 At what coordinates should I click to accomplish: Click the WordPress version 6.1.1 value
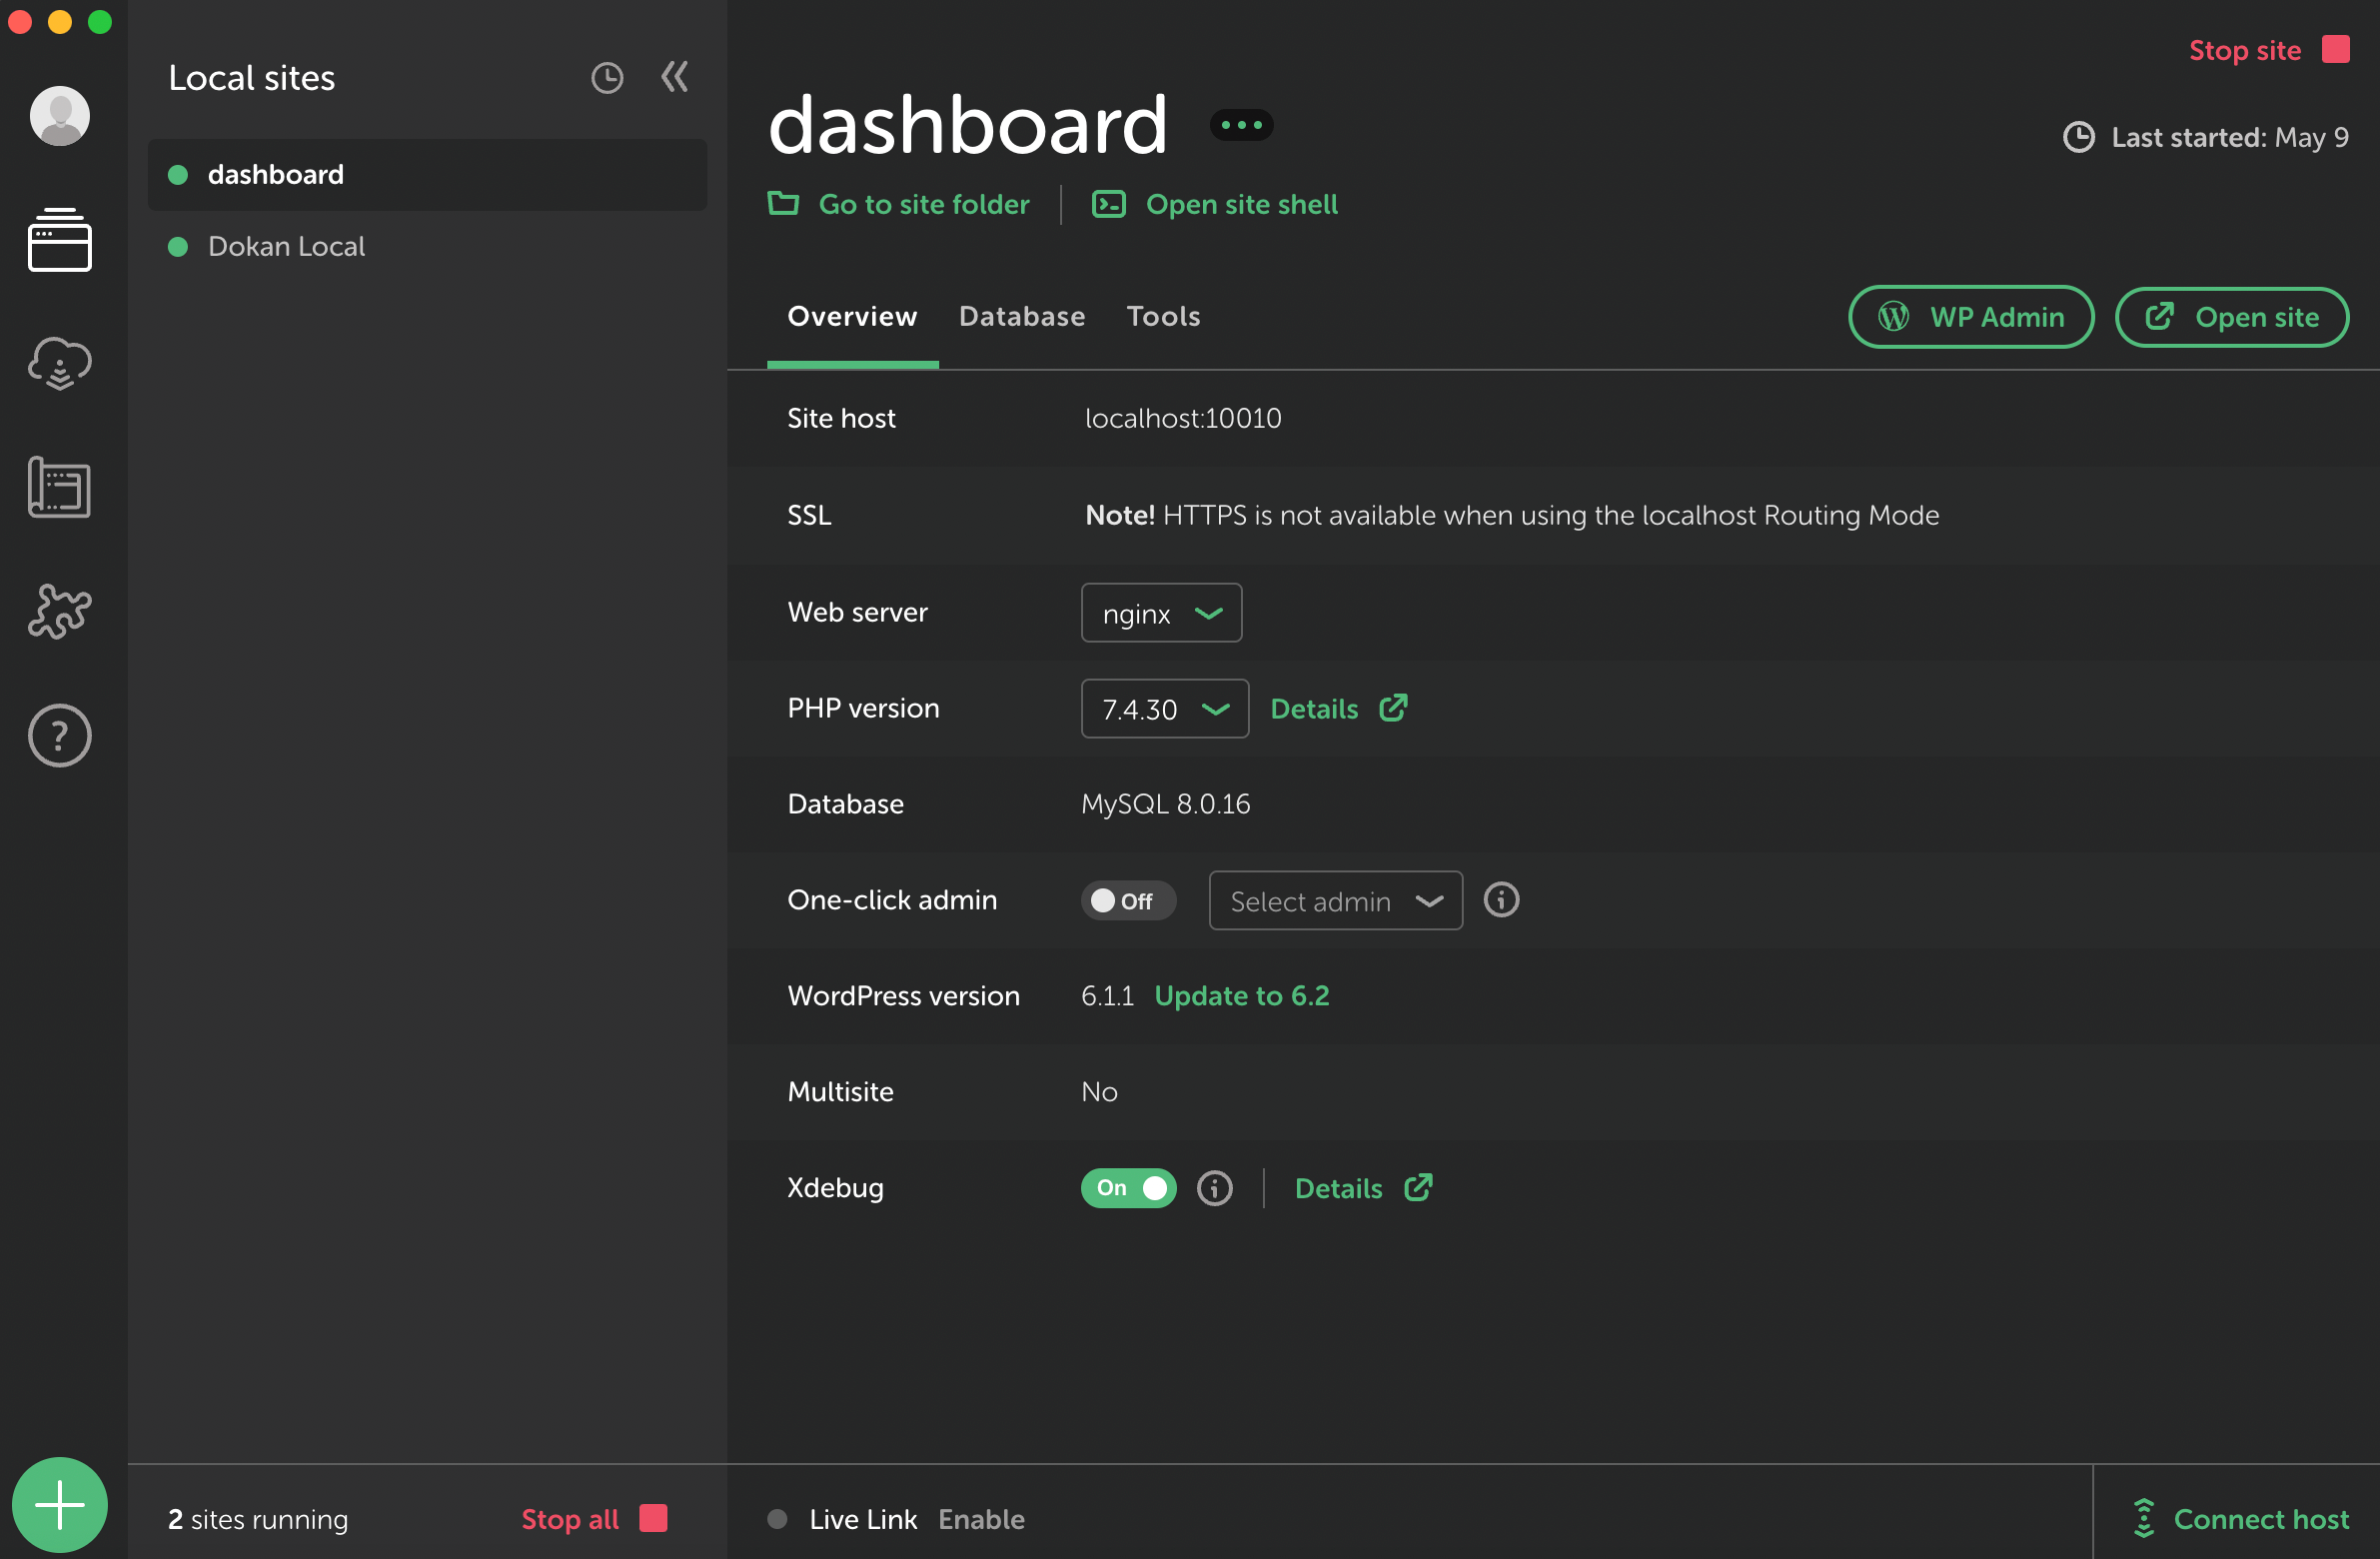(1107, 996)
